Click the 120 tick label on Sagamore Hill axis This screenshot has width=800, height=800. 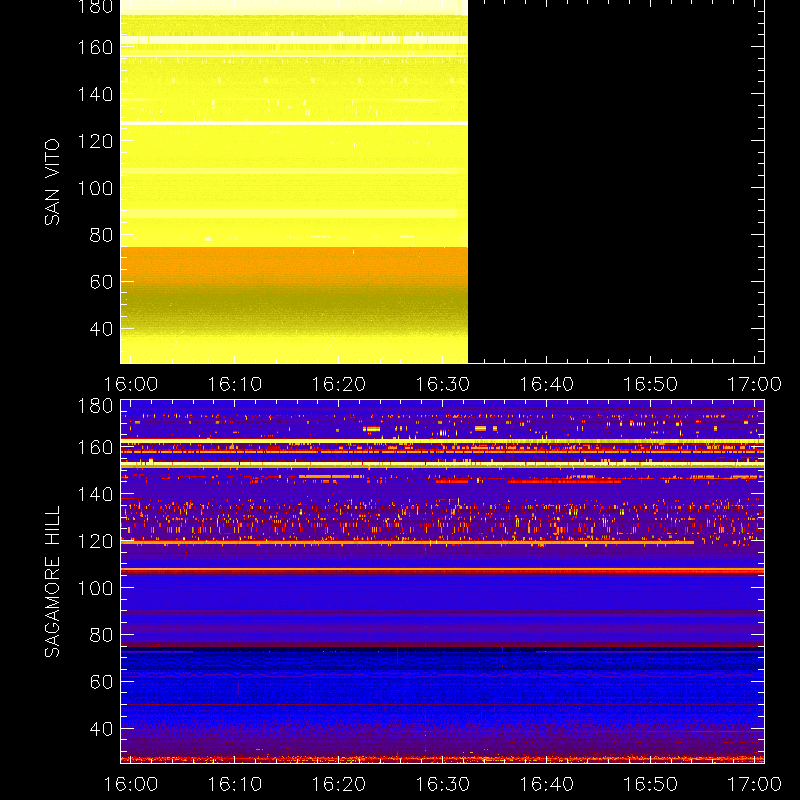click(x=95, y=541)
